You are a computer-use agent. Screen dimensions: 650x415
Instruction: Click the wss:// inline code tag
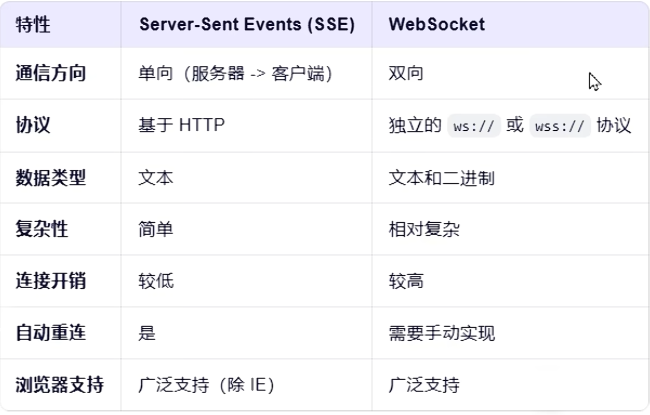[x=560, y=126]
